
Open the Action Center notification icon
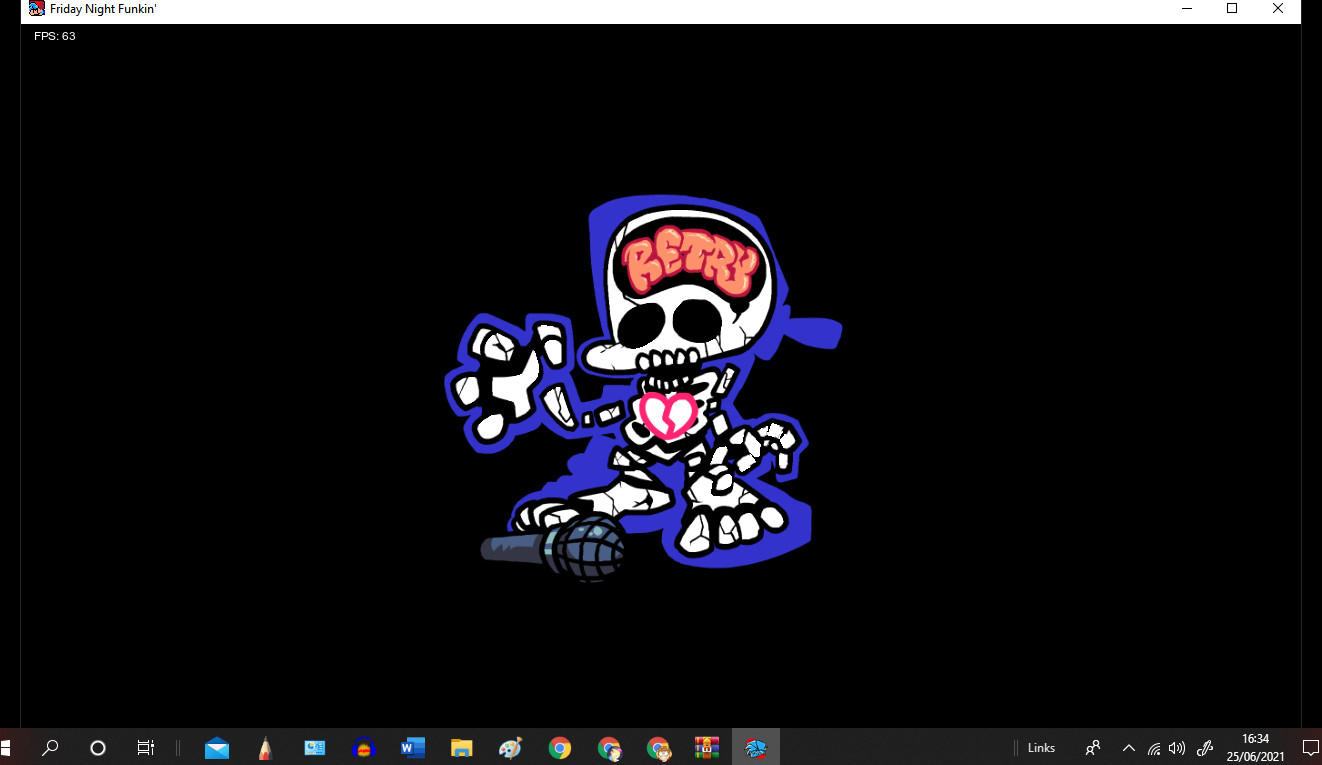(1311, 747)
